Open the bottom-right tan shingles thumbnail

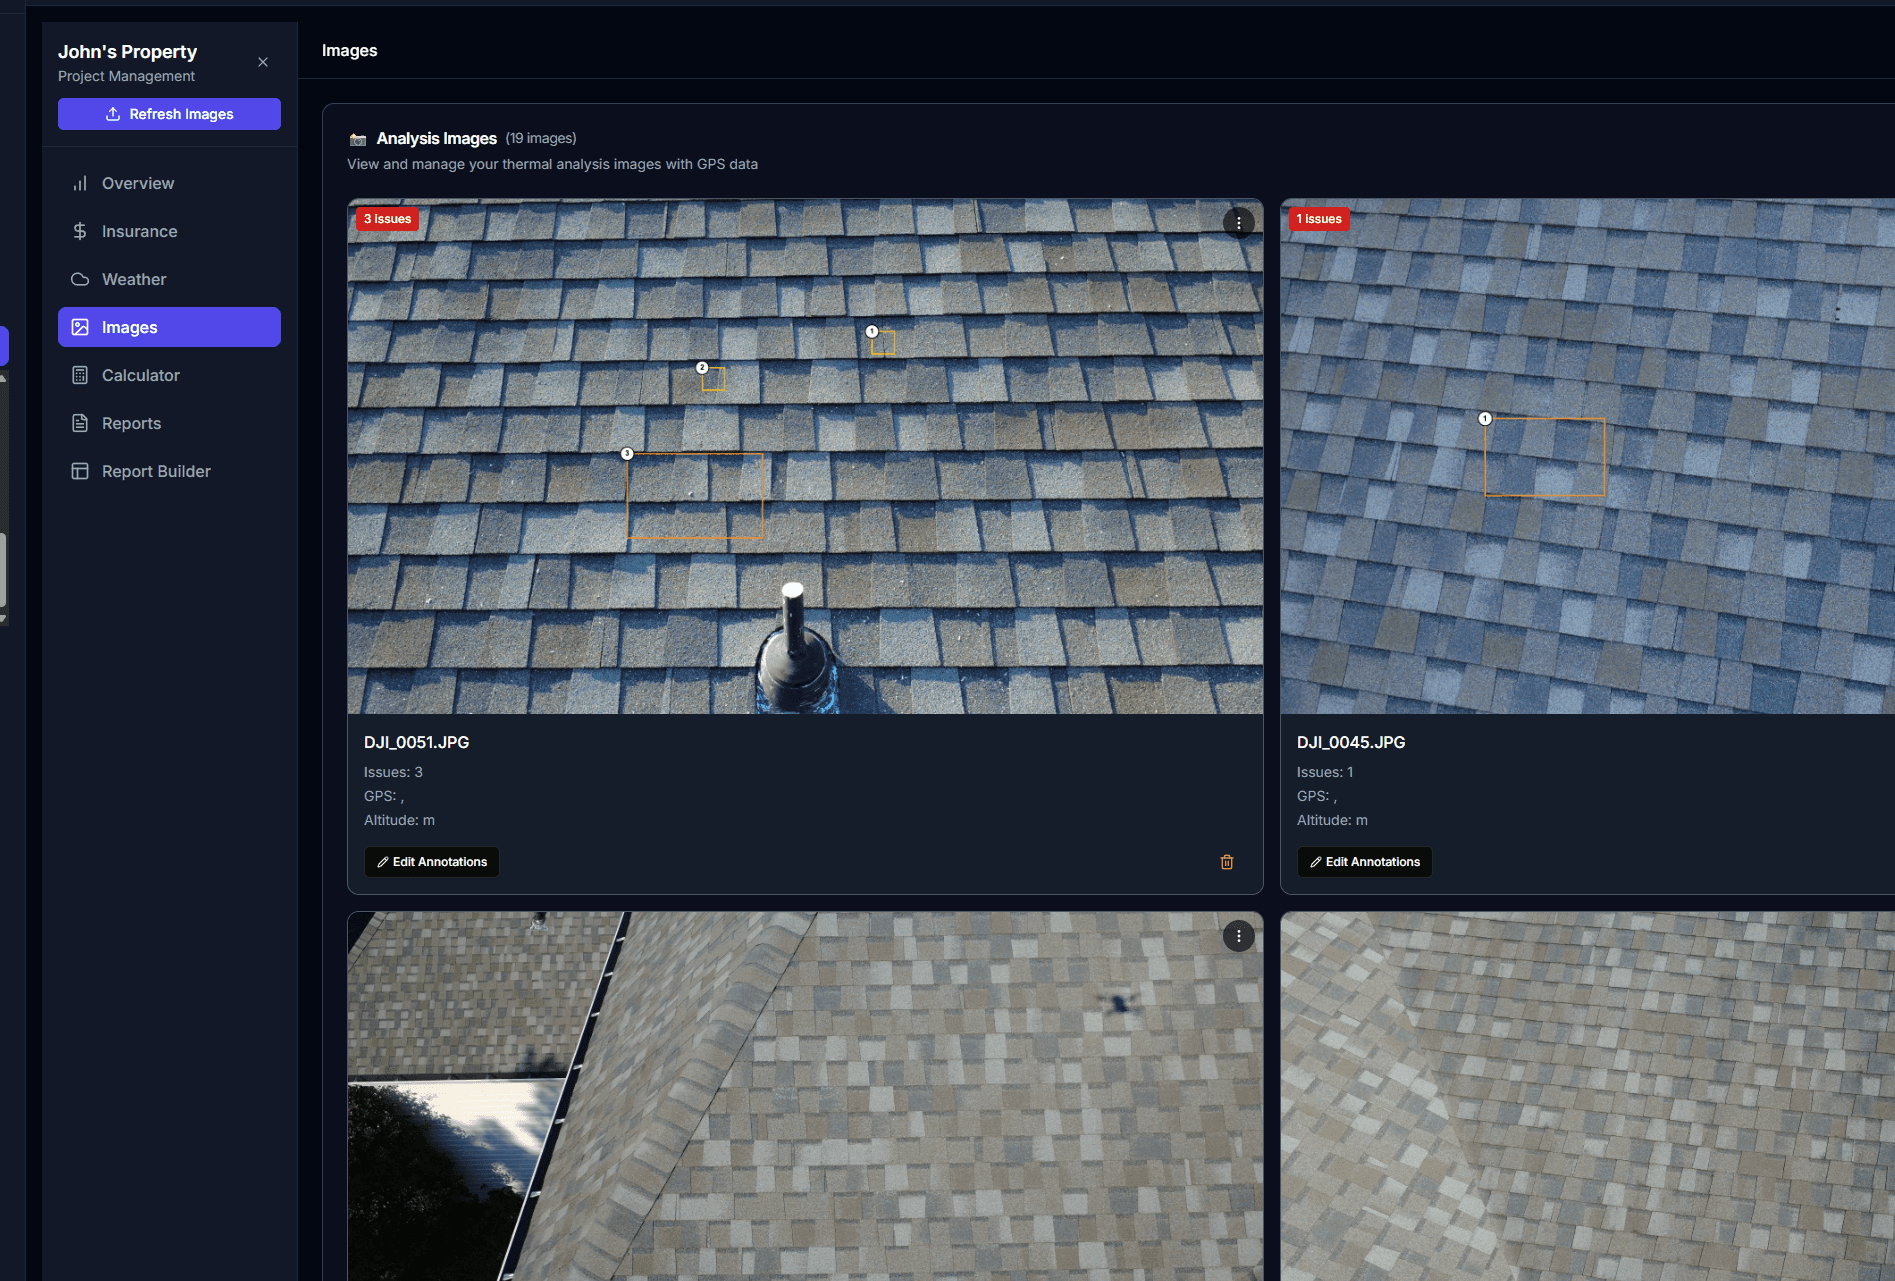pos(1588,1096)
